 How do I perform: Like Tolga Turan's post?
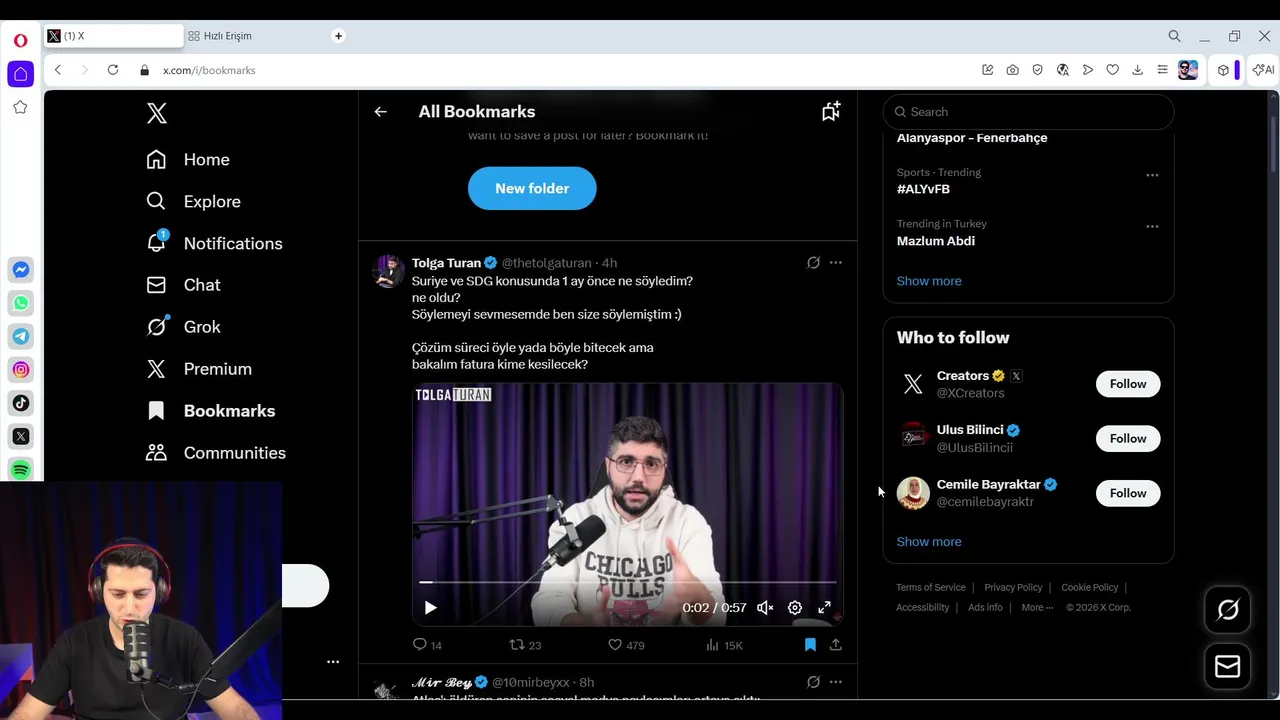point(626,645)
